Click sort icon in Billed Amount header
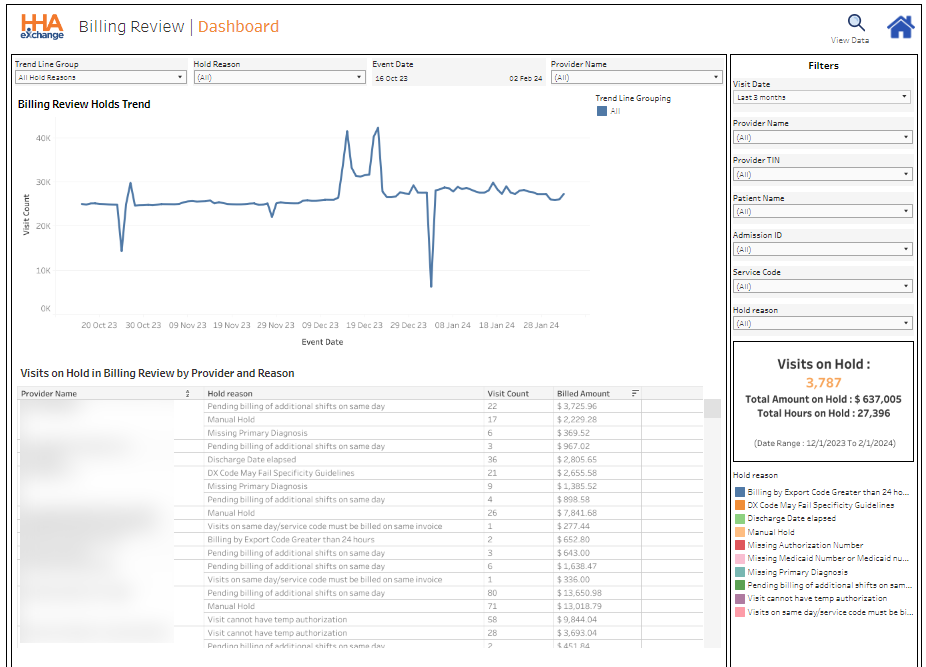The width and height of the screenshot is (926, 667). tap(635, 394)
